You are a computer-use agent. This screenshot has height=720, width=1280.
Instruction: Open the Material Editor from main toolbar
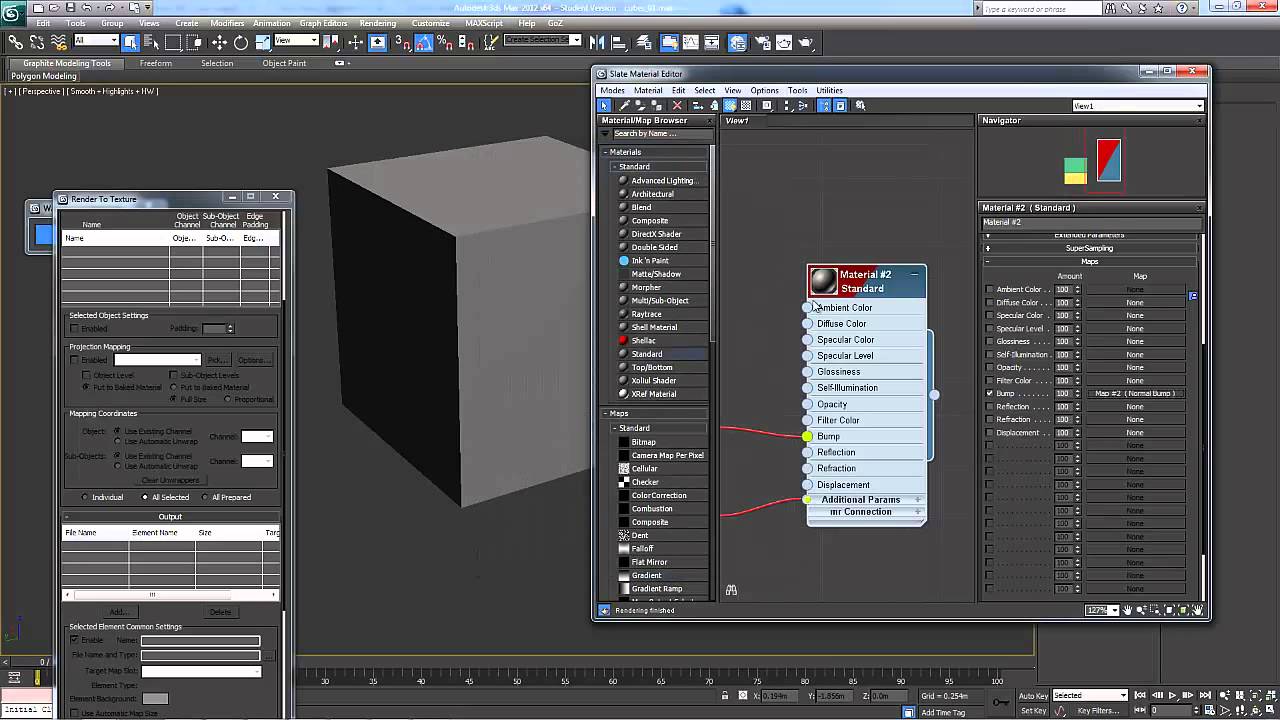tap(737, 42)
